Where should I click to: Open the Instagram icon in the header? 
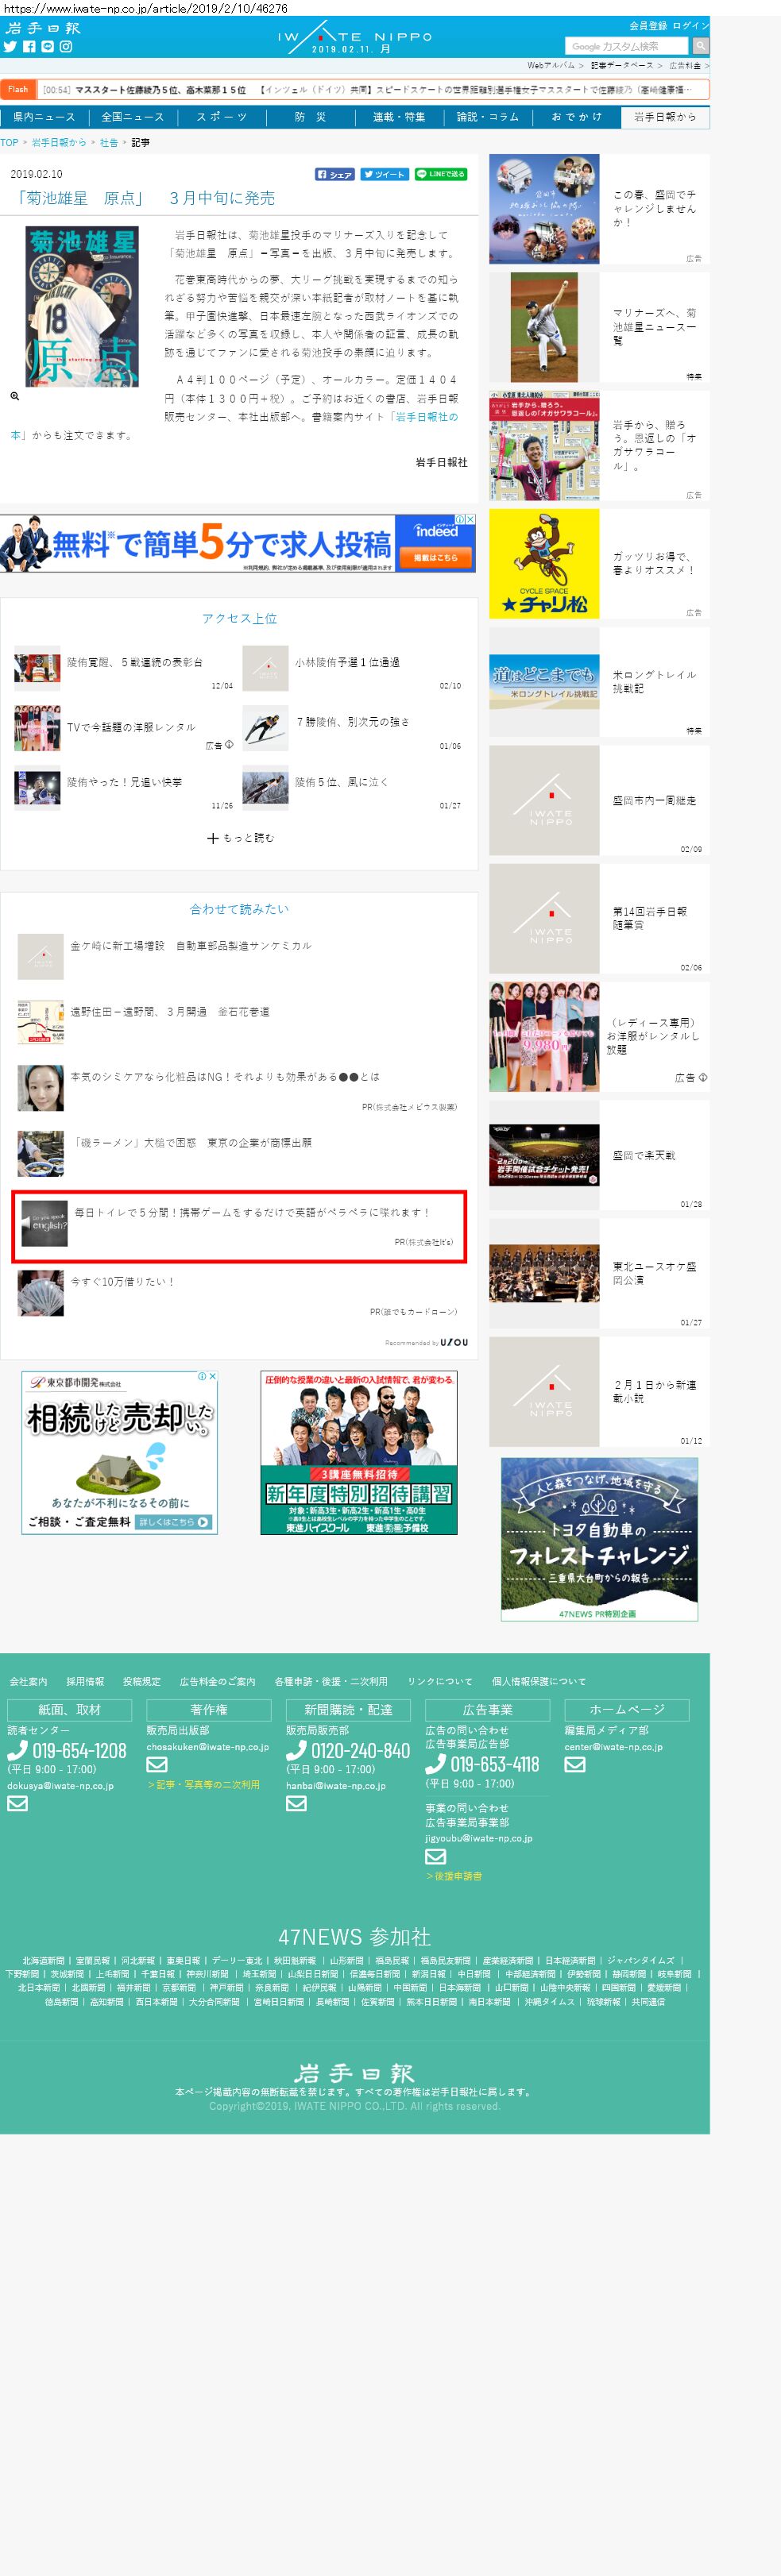(x=66, y=46)
